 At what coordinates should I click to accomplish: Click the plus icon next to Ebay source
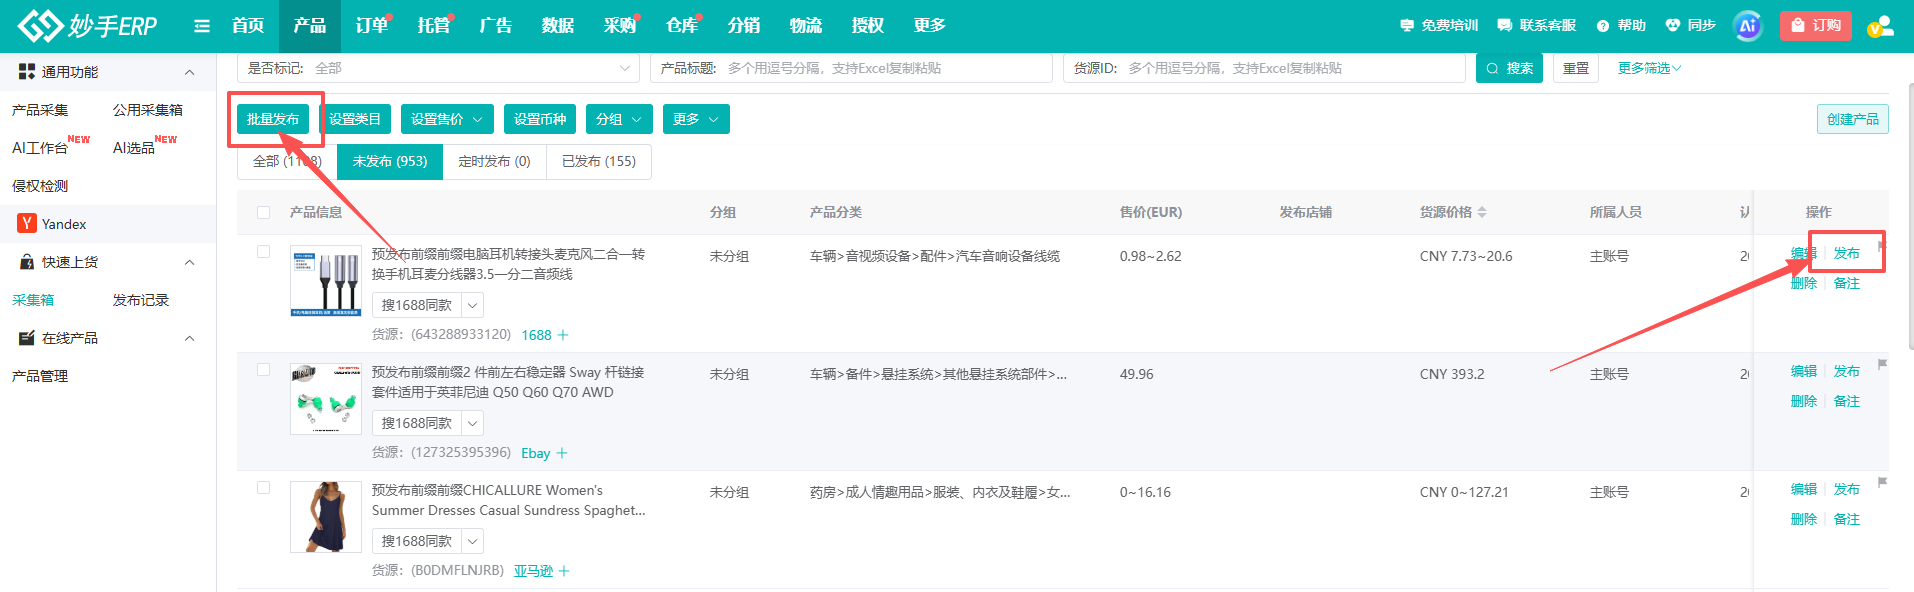pyautogui.click(x=562, y=453)
